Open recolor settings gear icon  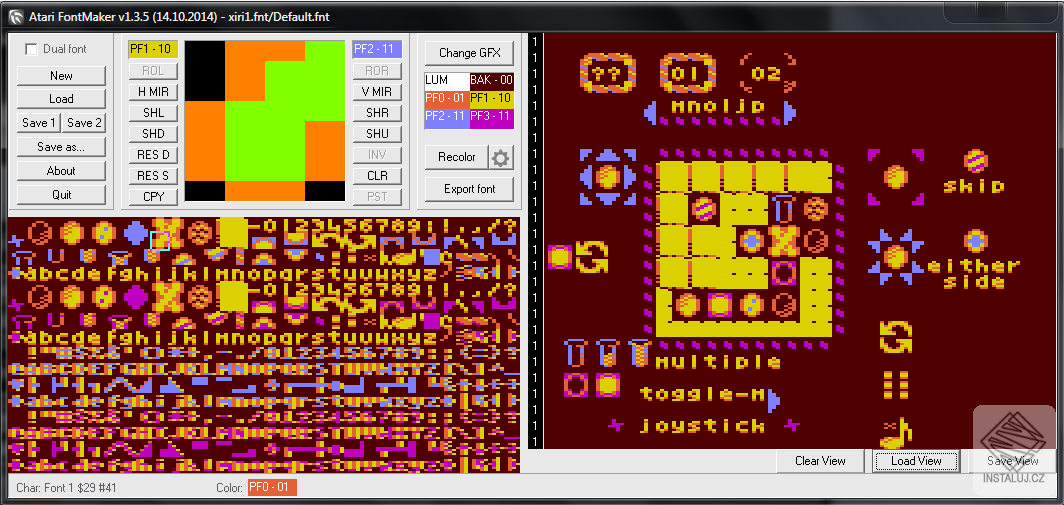point(501,157)
